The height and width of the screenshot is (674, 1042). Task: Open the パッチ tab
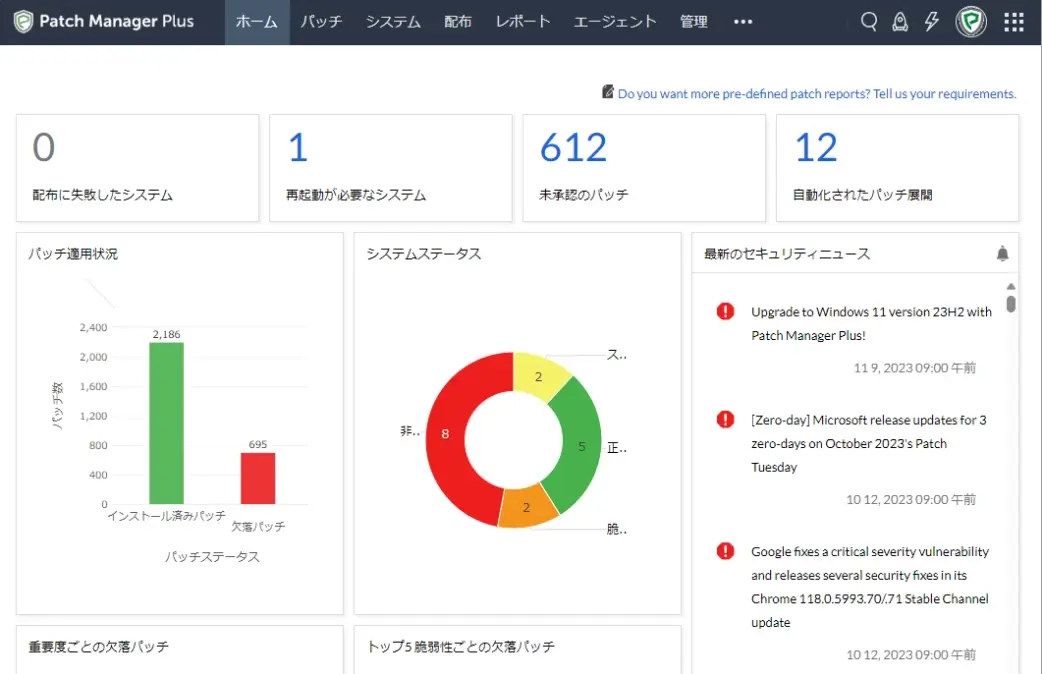[321, 22]
